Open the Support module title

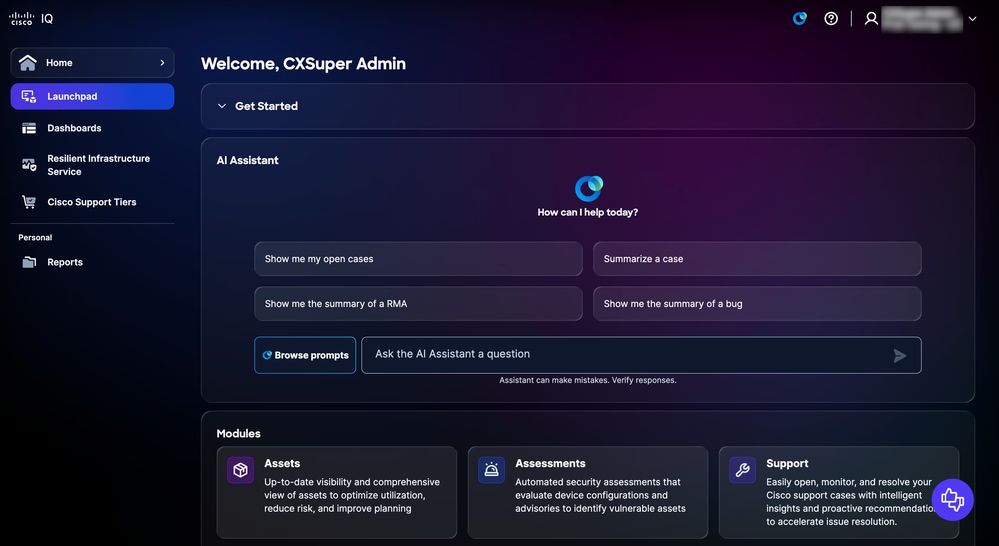[x=787, y=464]
